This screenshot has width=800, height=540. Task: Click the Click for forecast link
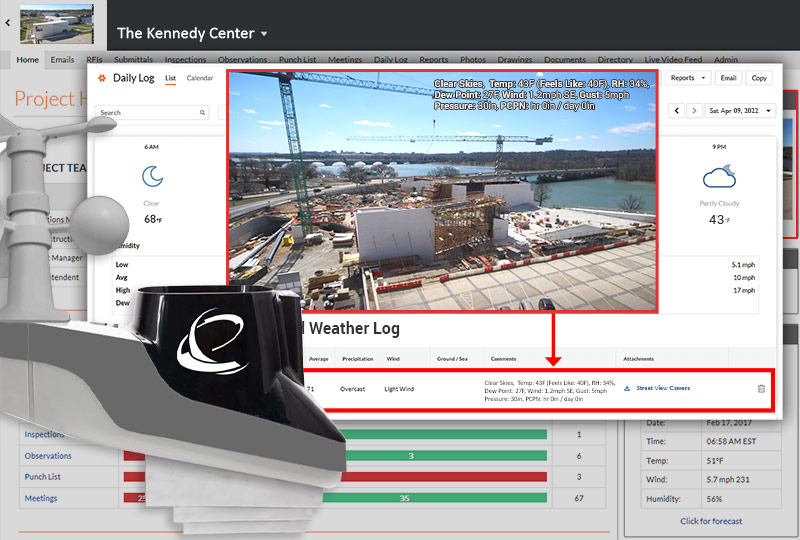[711, 521]
